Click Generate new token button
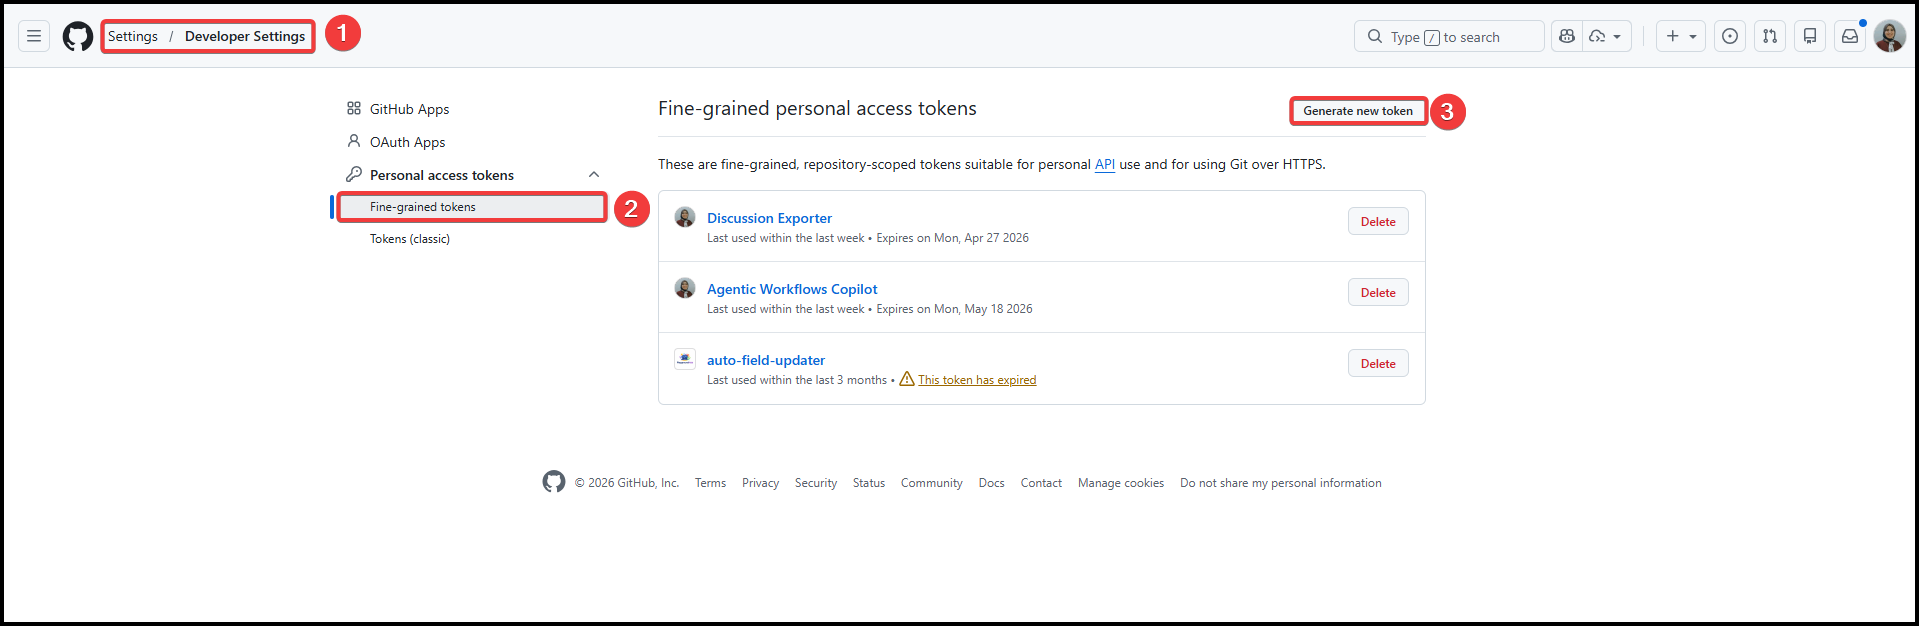 1357,111
